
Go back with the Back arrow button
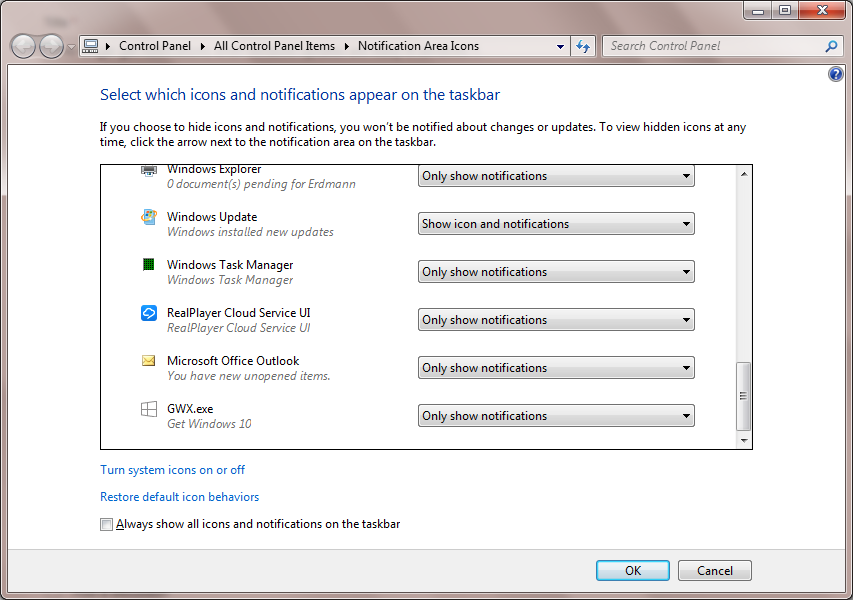(23, 46)
